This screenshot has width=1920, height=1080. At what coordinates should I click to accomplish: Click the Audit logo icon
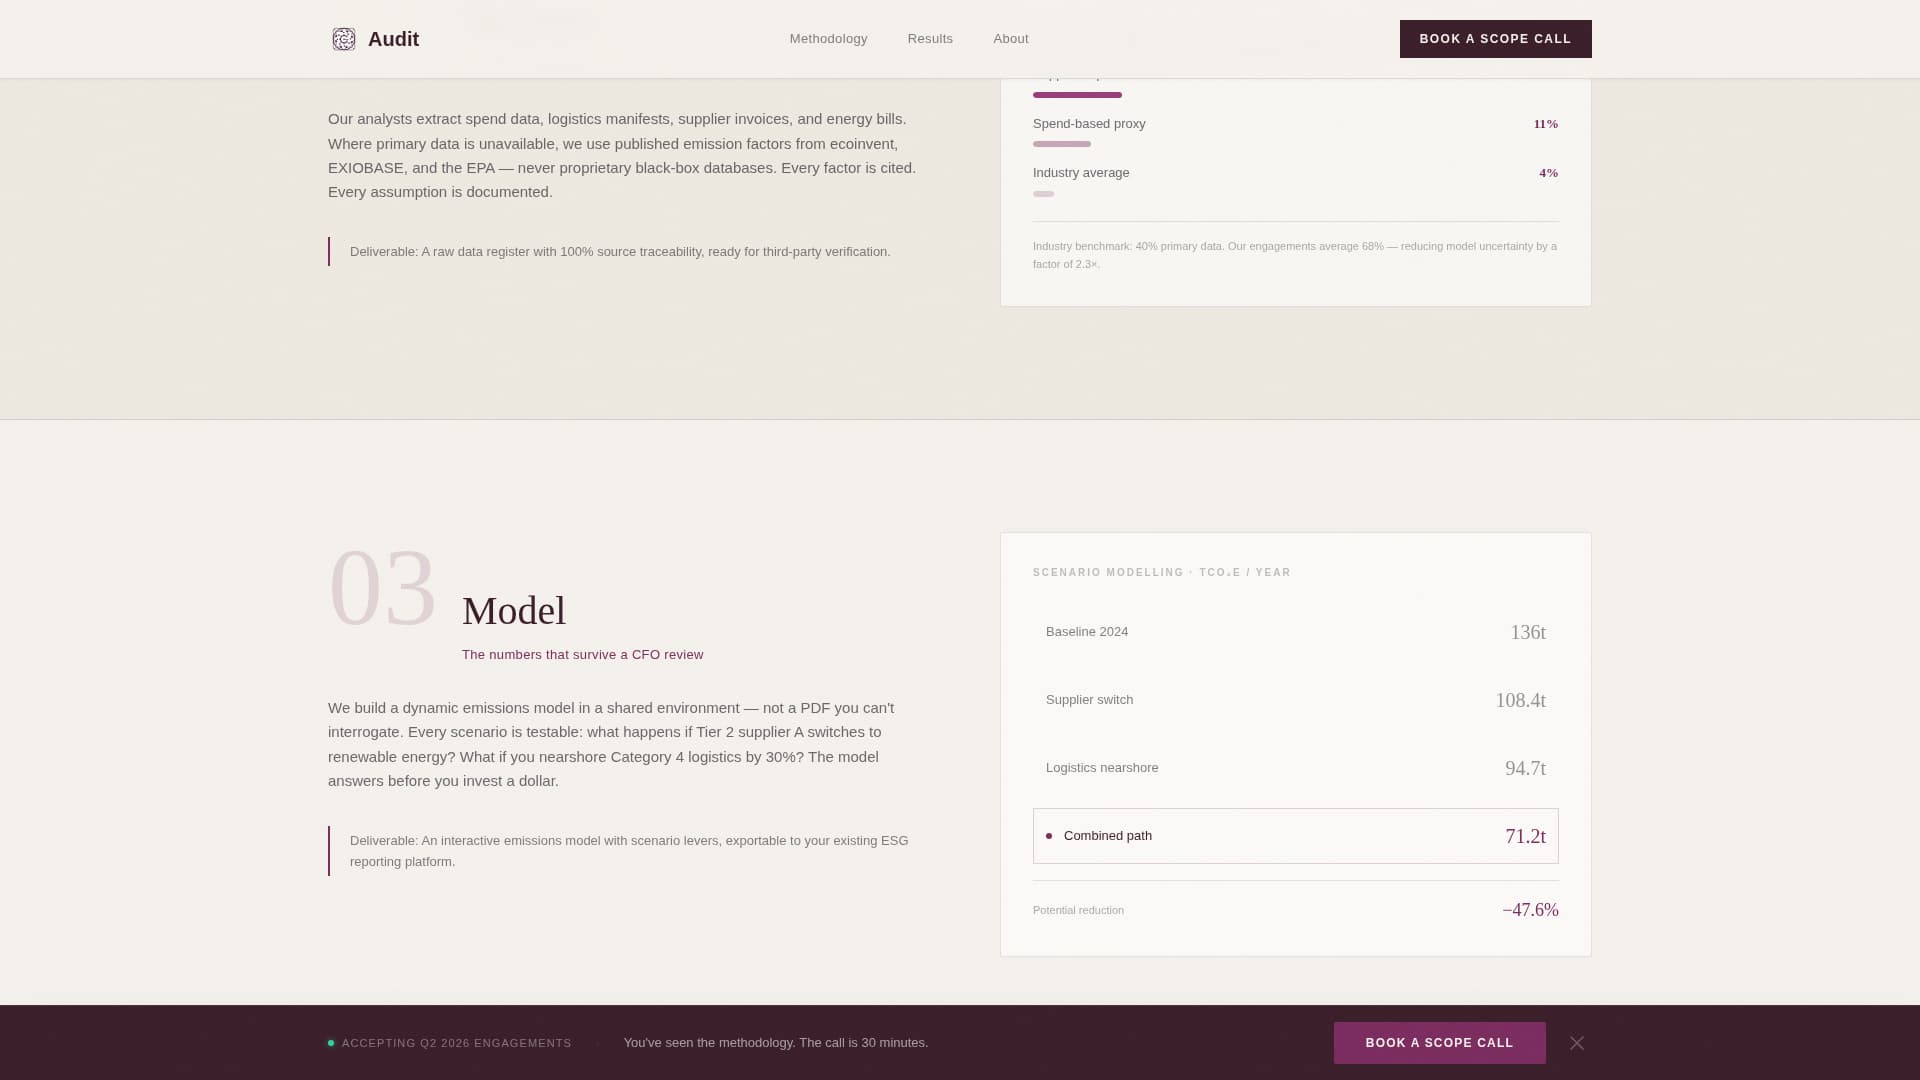click(x=344, y=39)
